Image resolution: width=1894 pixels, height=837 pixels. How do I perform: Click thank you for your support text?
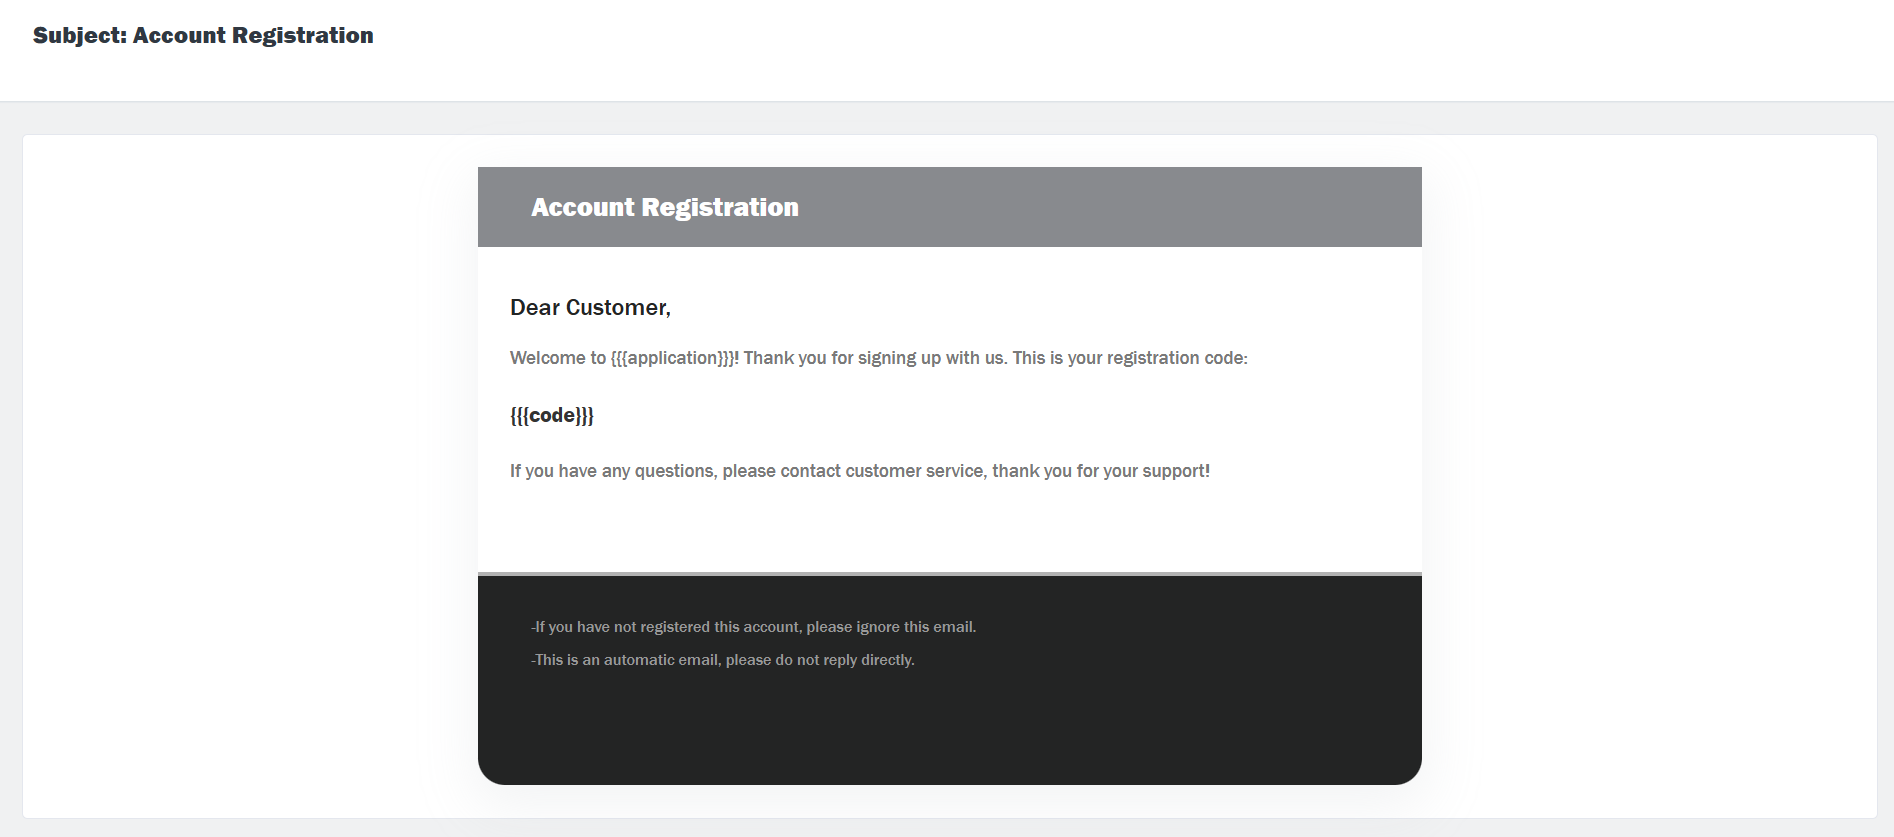(x=1100, y=471)
